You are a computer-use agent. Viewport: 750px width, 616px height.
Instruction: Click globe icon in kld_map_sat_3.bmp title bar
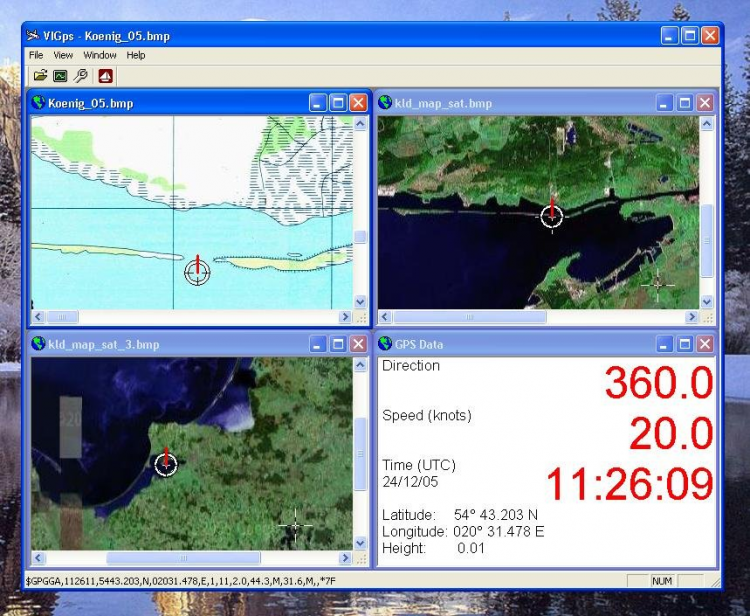click(39, 344)
